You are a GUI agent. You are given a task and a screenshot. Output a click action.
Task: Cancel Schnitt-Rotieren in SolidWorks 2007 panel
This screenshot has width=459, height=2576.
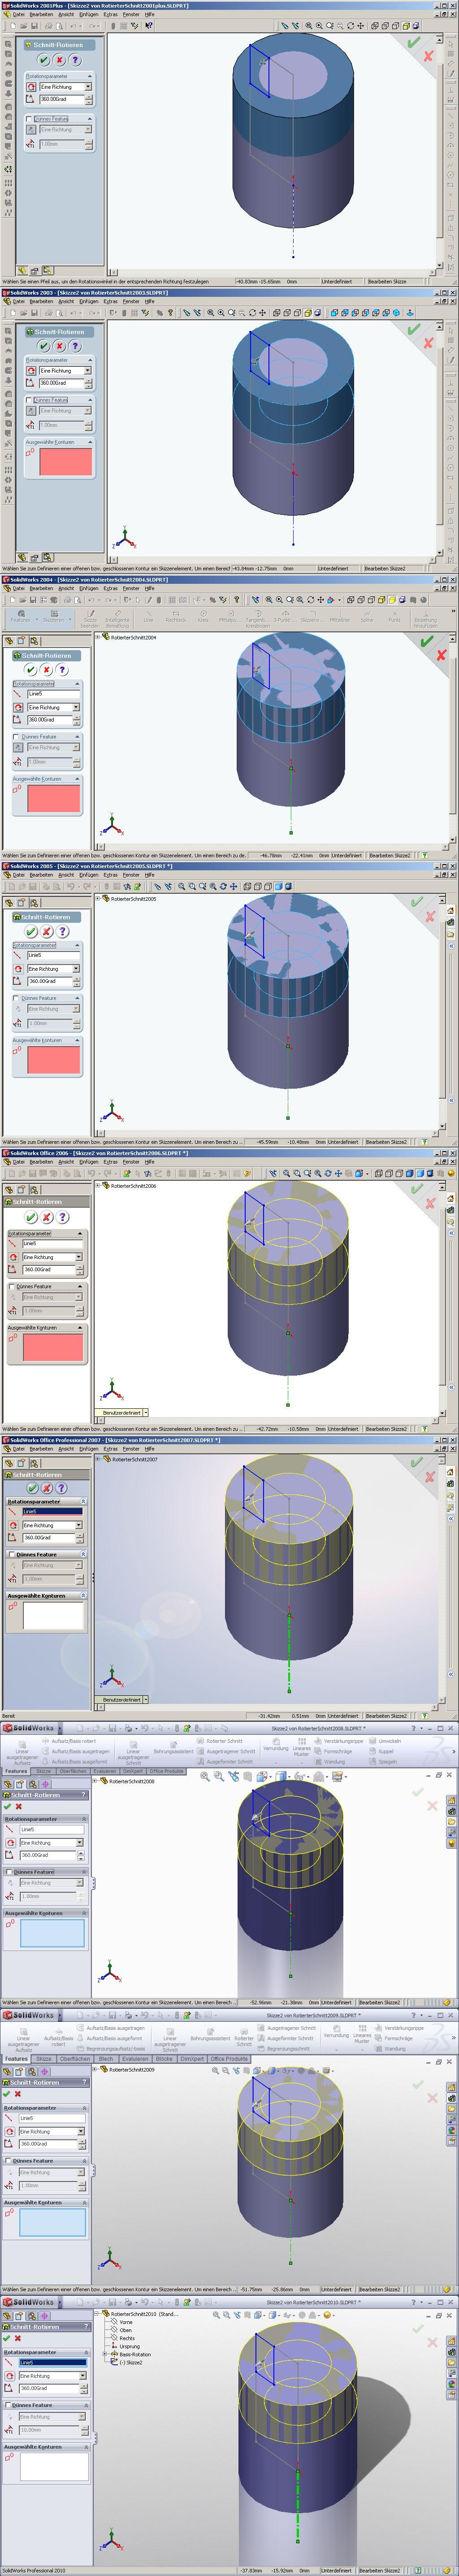(x=46, y=1488)
